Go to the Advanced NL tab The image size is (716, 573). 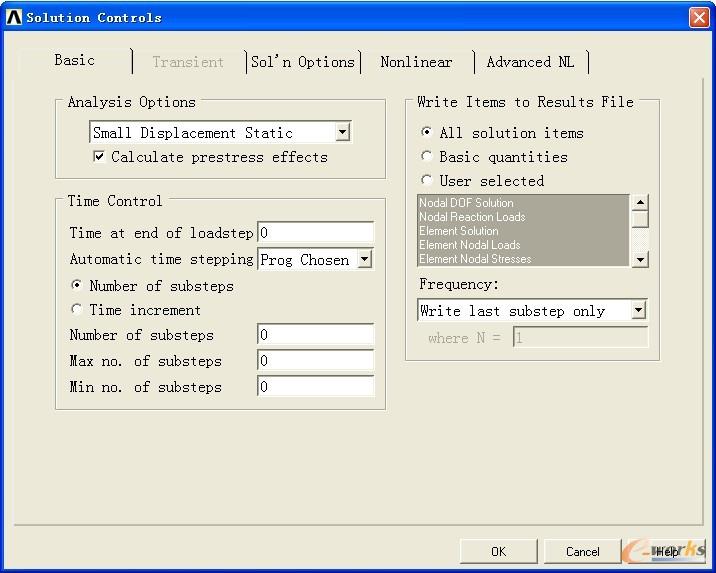pyautogui.click(x=530, y=62)
